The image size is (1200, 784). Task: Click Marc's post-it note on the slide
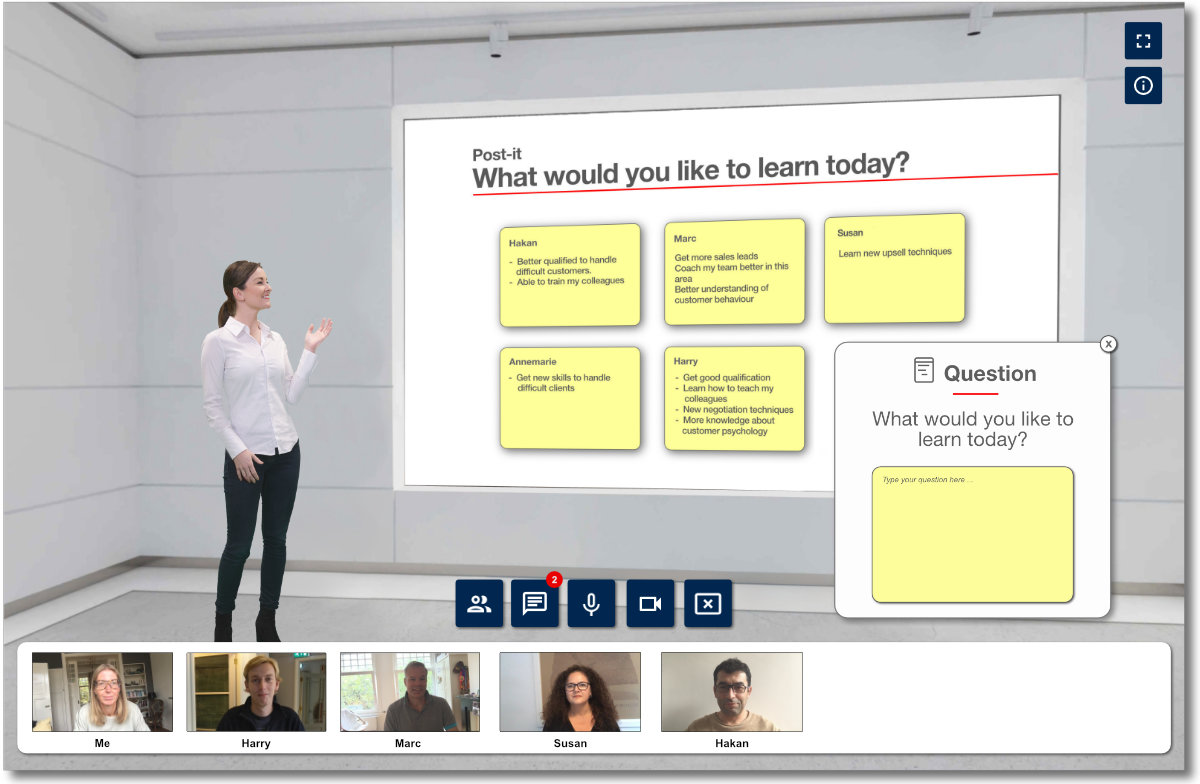coord(734,272)
